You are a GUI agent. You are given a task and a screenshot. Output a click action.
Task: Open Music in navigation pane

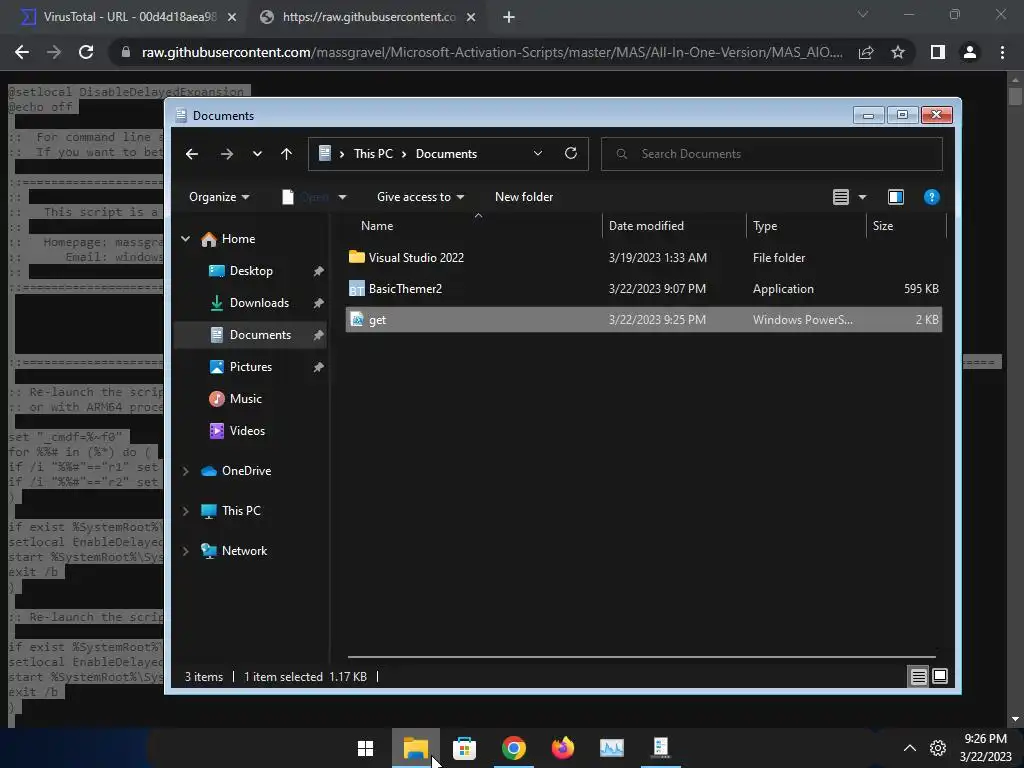click(x=245, y=399)
